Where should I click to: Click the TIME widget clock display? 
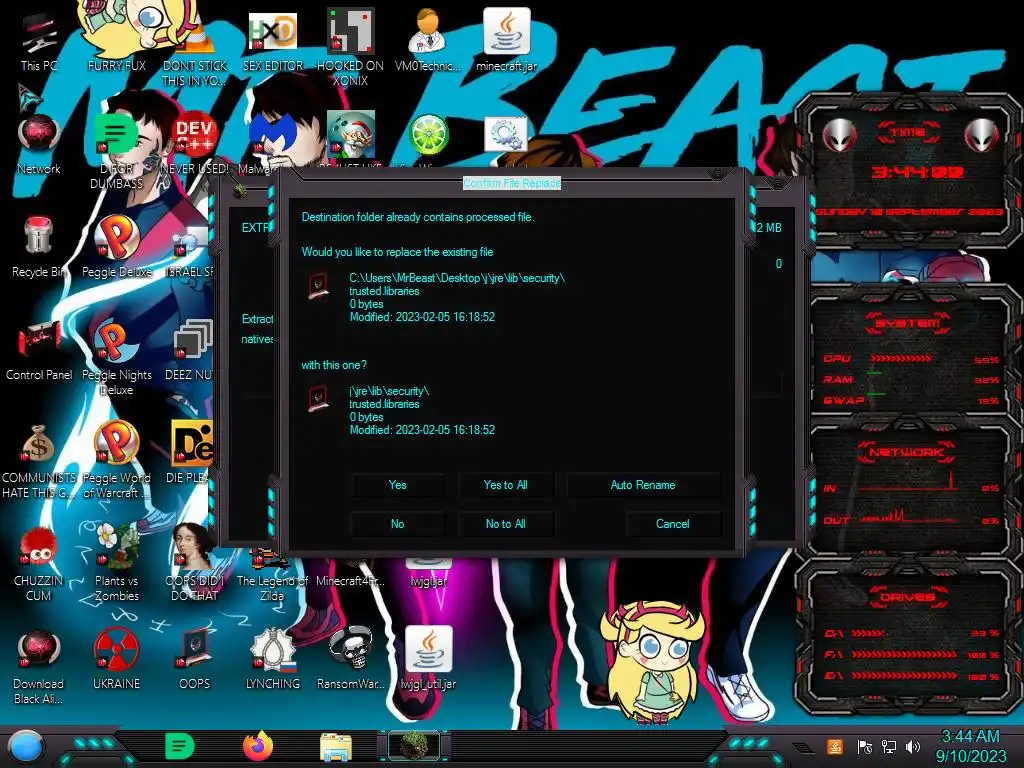pos(917,172)
